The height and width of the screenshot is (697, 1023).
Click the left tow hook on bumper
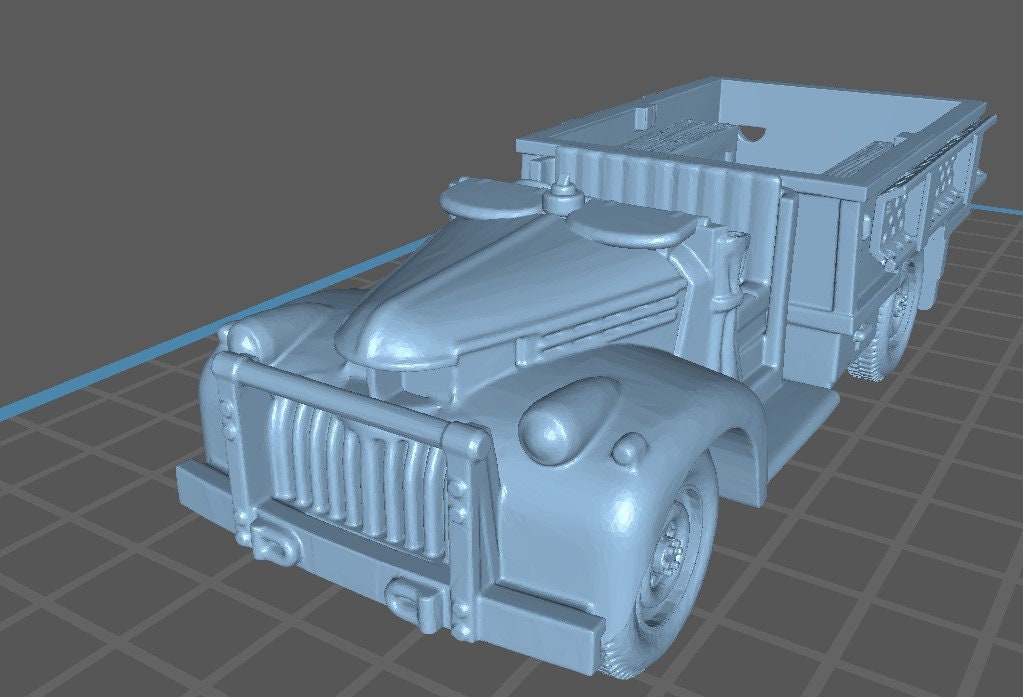(268, 544)
